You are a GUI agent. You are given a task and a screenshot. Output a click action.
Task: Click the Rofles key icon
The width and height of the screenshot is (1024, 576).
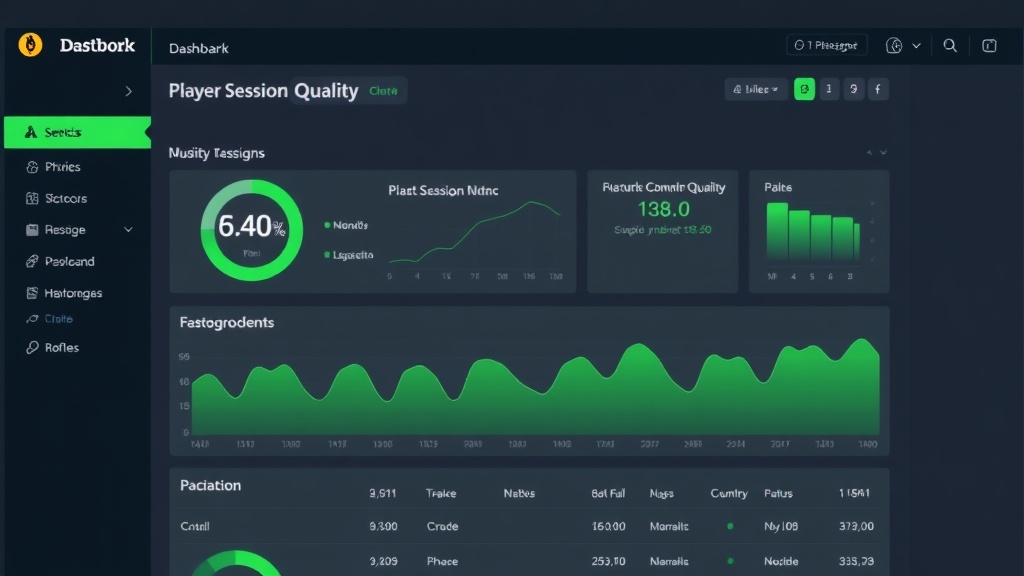(32, 347)
